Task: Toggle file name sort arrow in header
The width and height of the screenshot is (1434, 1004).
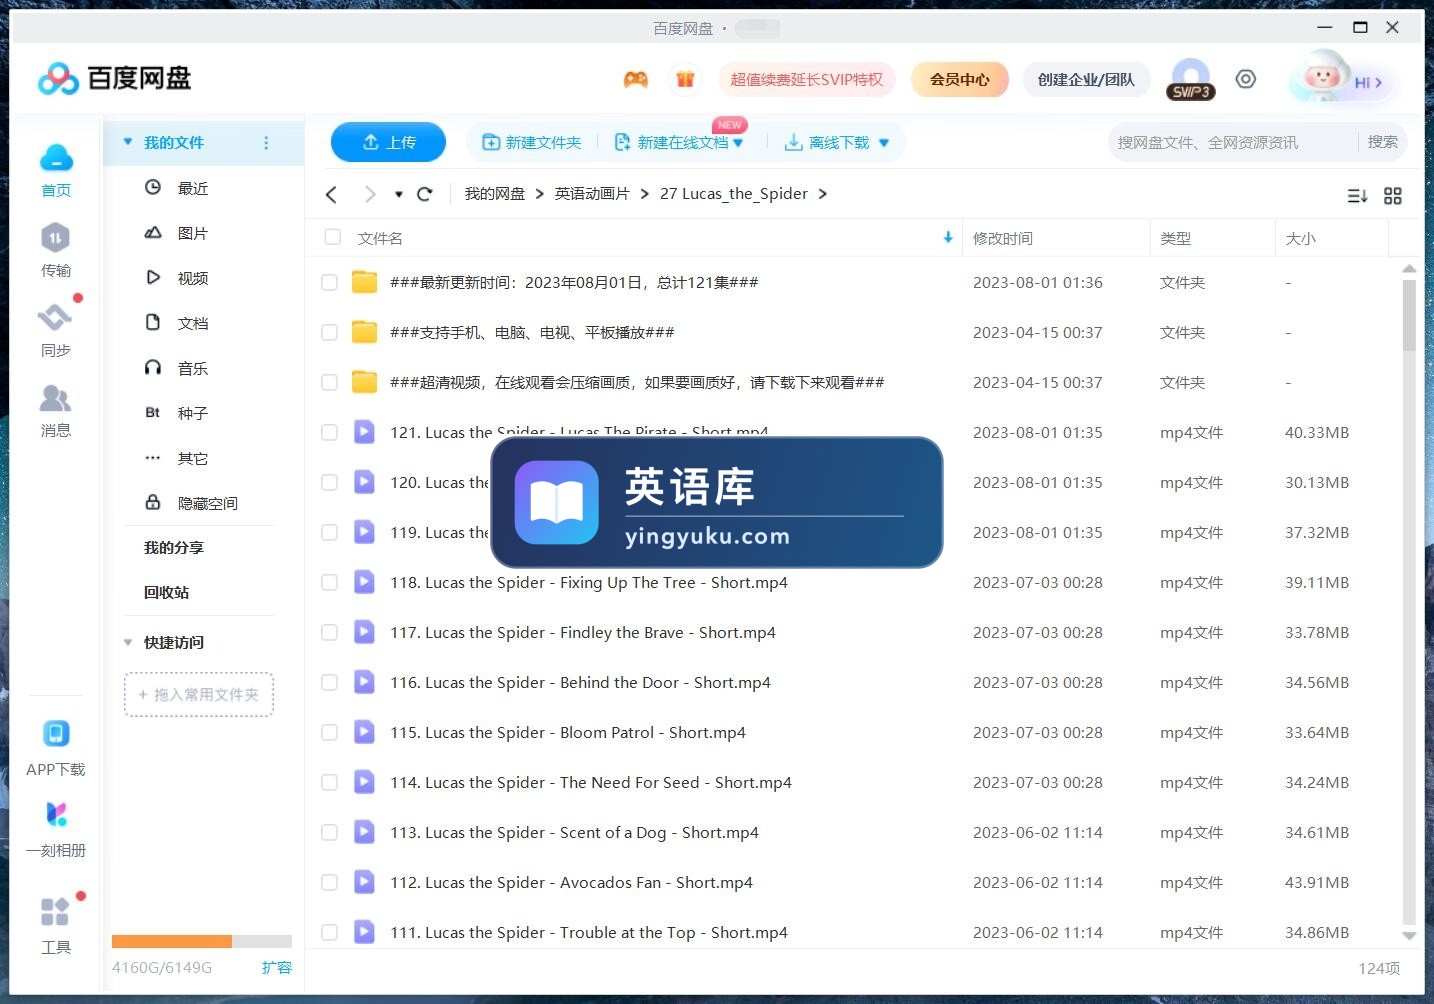Action: pyautogui.click(x=948, y=237)
